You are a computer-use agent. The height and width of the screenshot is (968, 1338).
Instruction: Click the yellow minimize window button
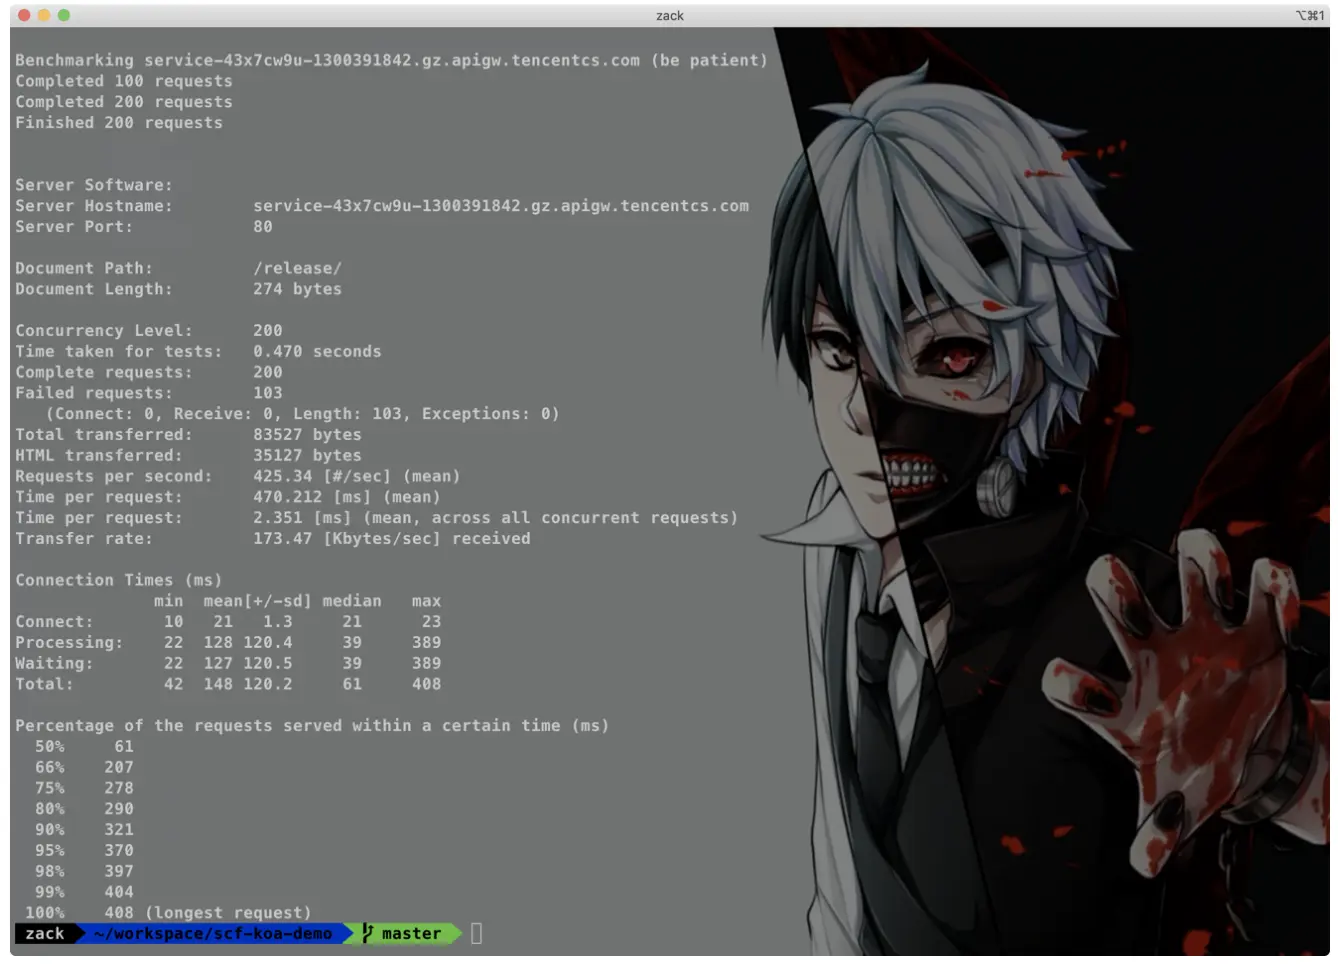(x=44, y=15)
